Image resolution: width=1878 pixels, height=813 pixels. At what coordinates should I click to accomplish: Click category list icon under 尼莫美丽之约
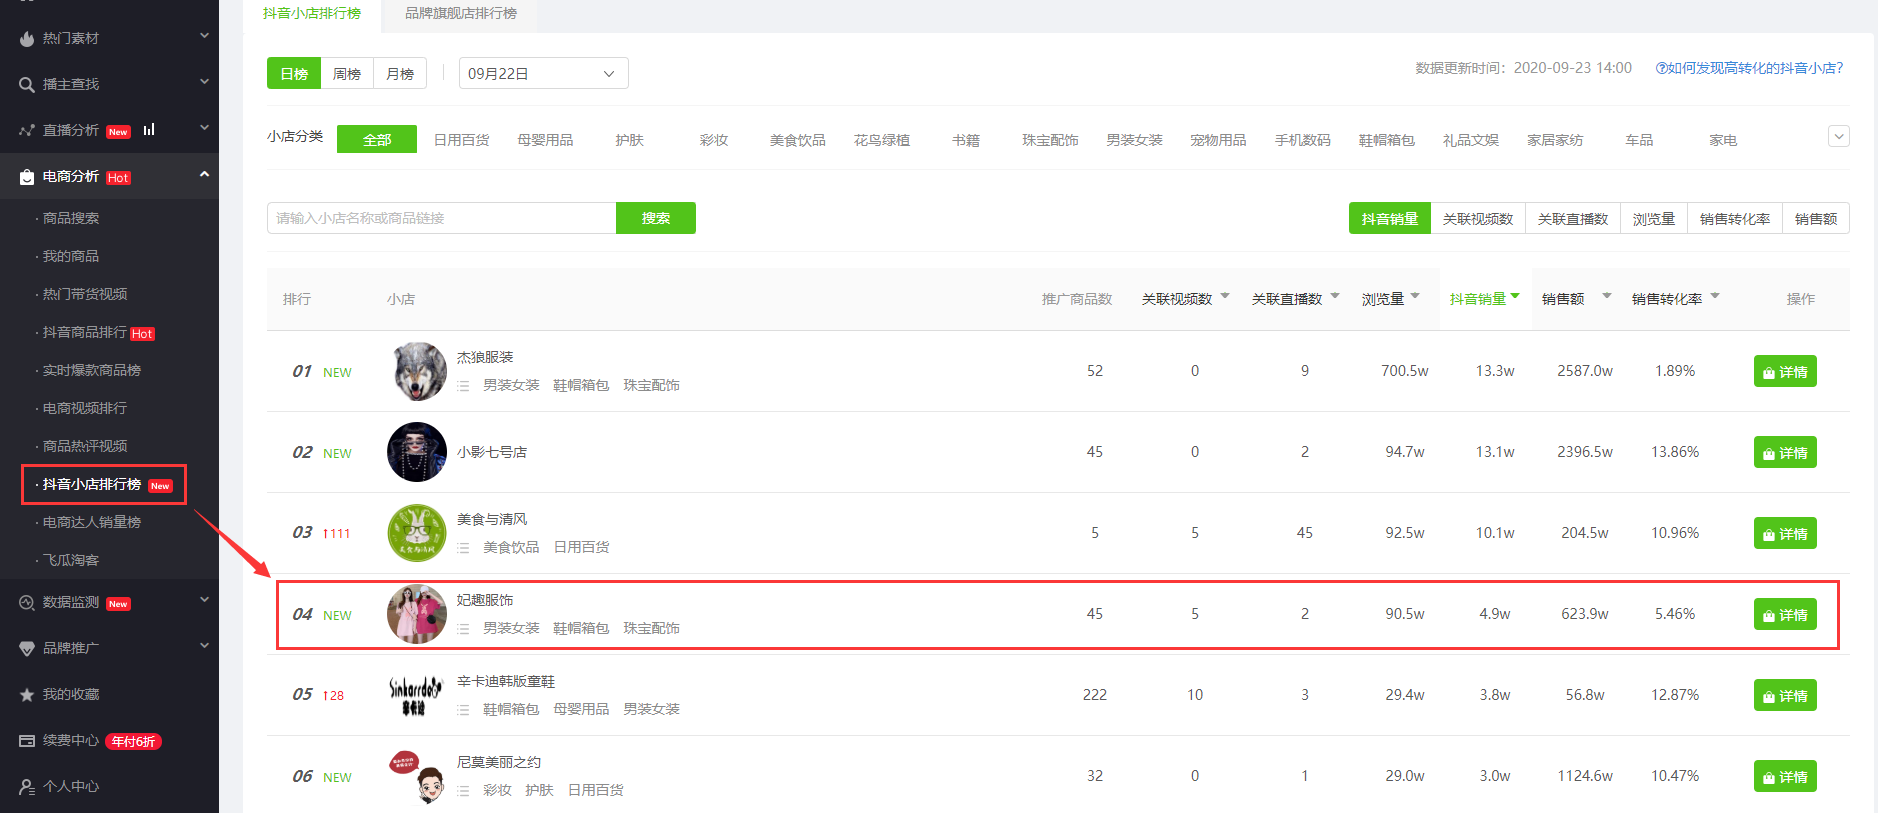(x=463, y=791)
